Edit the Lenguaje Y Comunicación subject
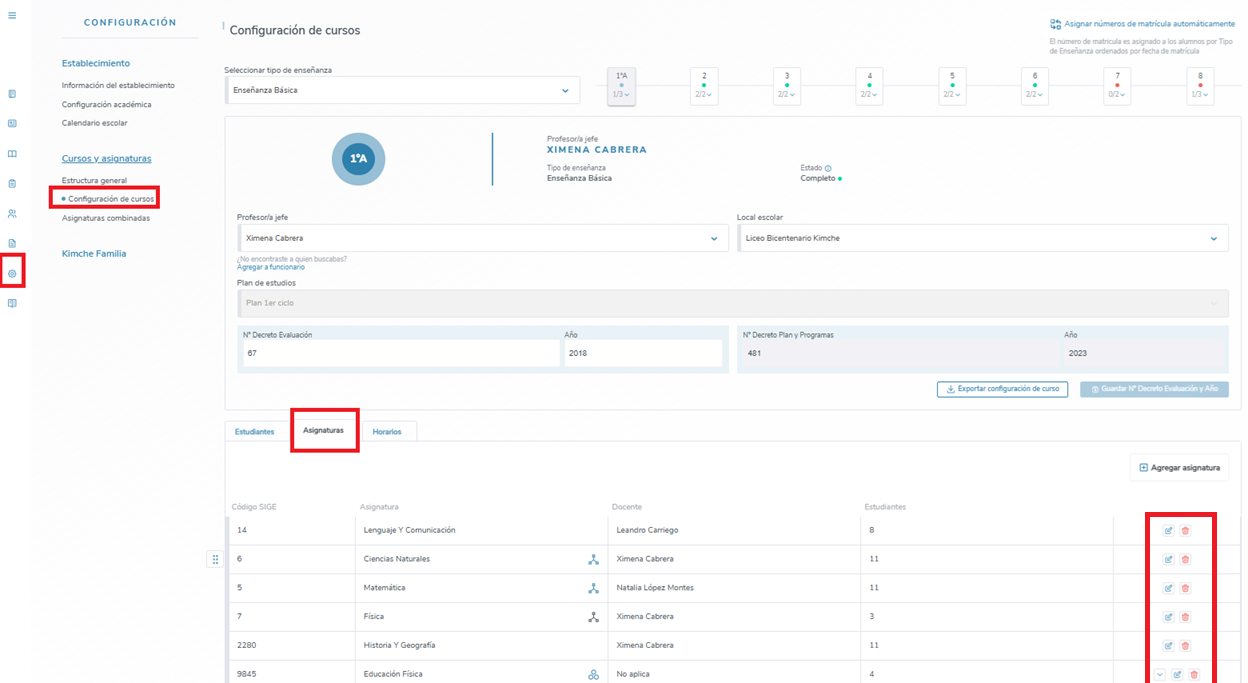The height and width of the screenshot is (683, 1248). click(x=1168, y=531)
